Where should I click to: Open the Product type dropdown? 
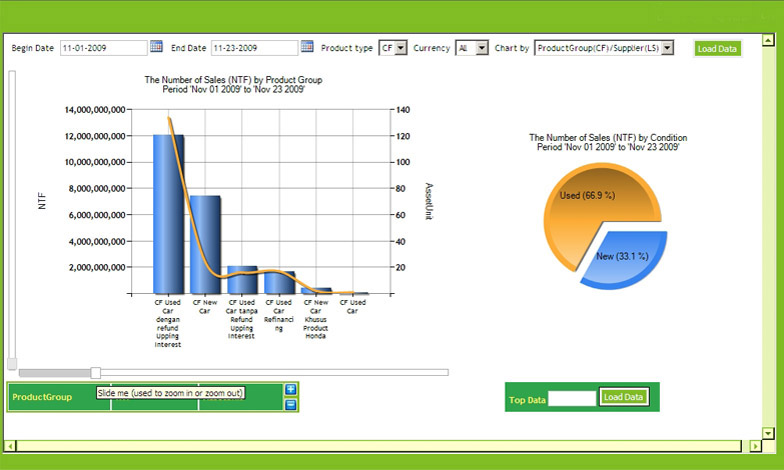coord(392,48)
